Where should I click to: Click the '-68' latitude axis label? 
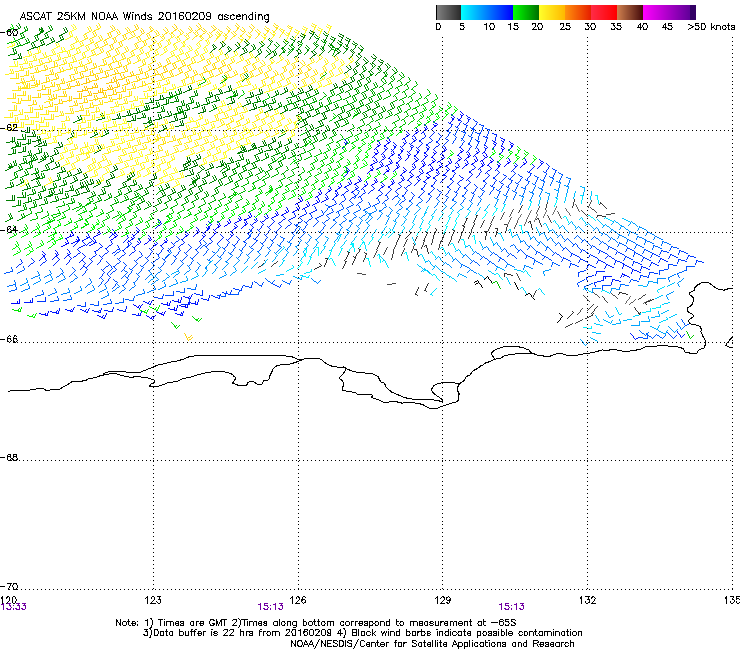pyautogui.click(x=9, y=458)
